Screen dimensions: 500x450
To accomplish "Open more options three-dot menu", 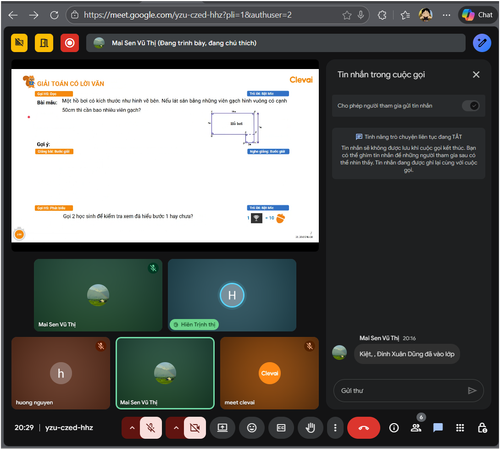I will click(335, 428).
